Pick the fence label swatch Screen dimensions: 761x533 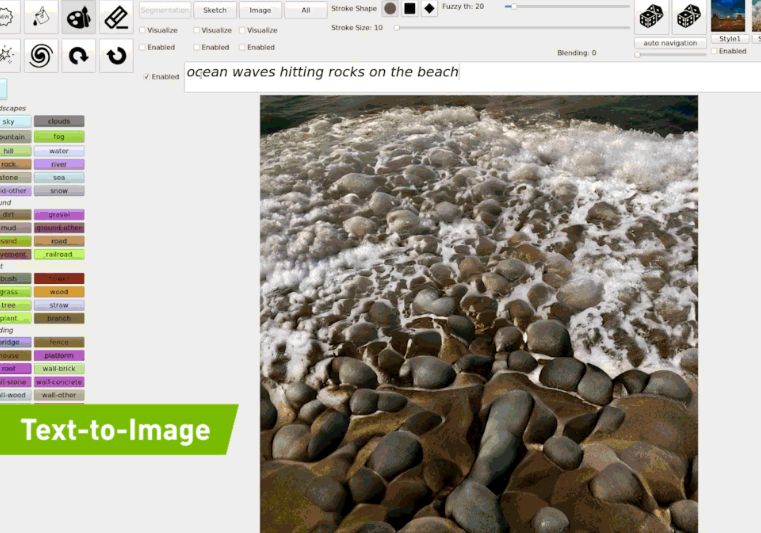tap(59, 342)
